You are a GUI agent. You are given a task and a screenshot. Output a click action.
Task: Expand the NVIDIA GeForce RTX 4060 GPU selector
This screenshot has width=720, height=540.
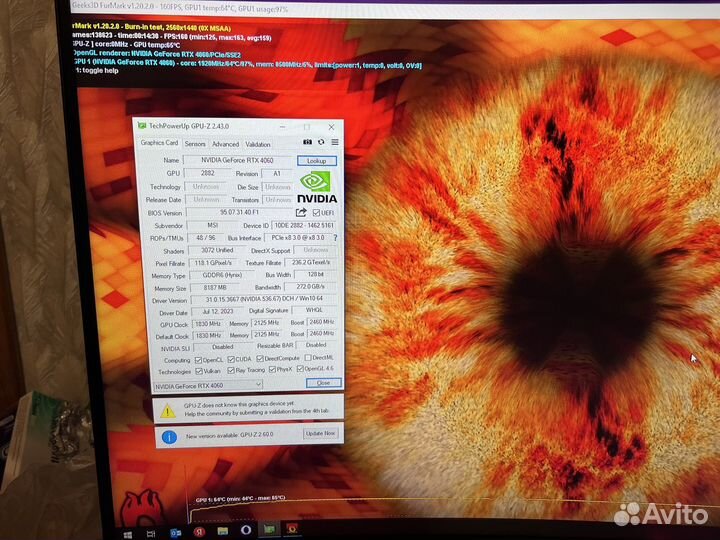pyautogui.click(x=208, y=386)
